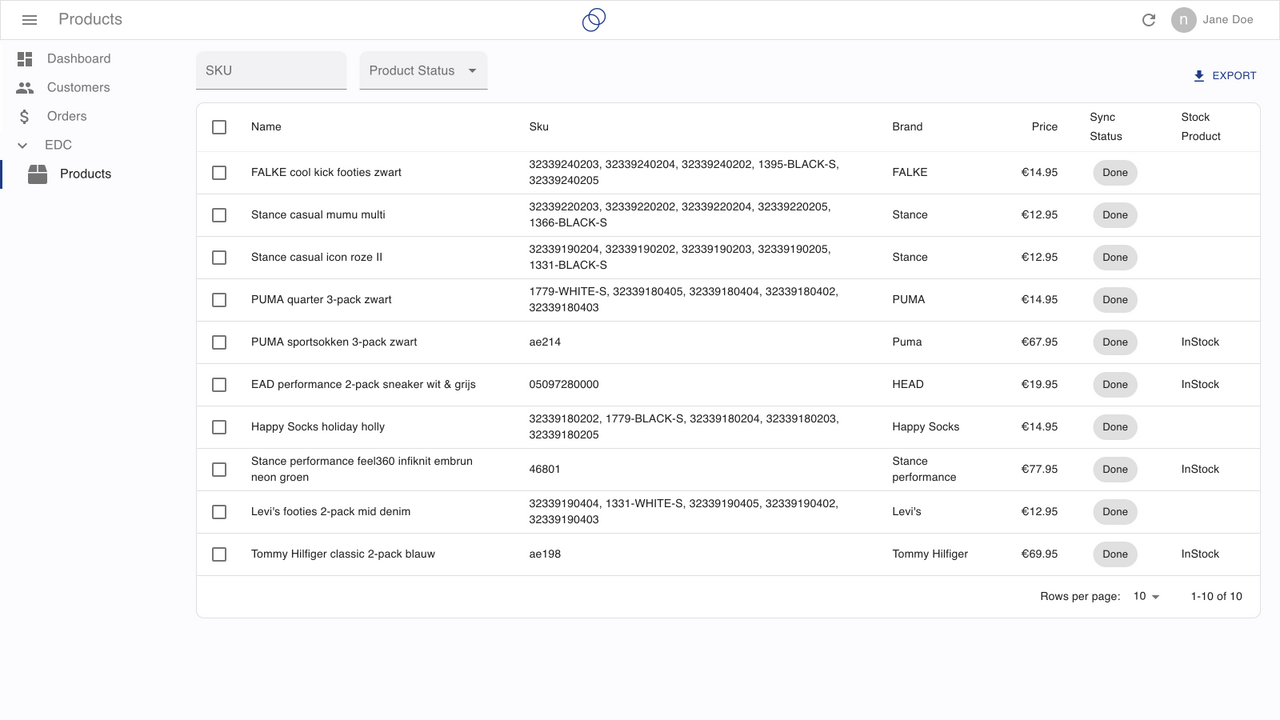Screen dimensions: 1280x720
Task: Refresh the products list
Action: [x=1149, y=20]
